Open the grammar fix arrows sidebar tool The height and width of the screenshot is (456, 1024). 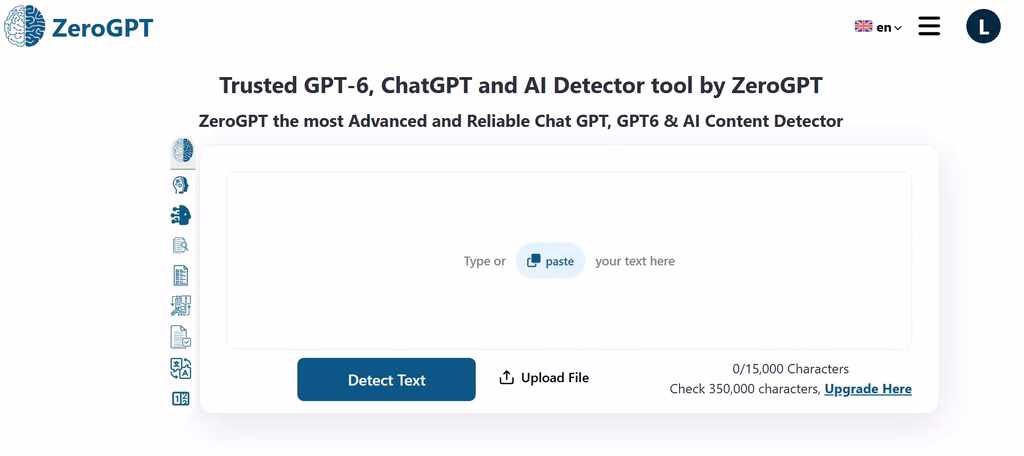(181, 306)
